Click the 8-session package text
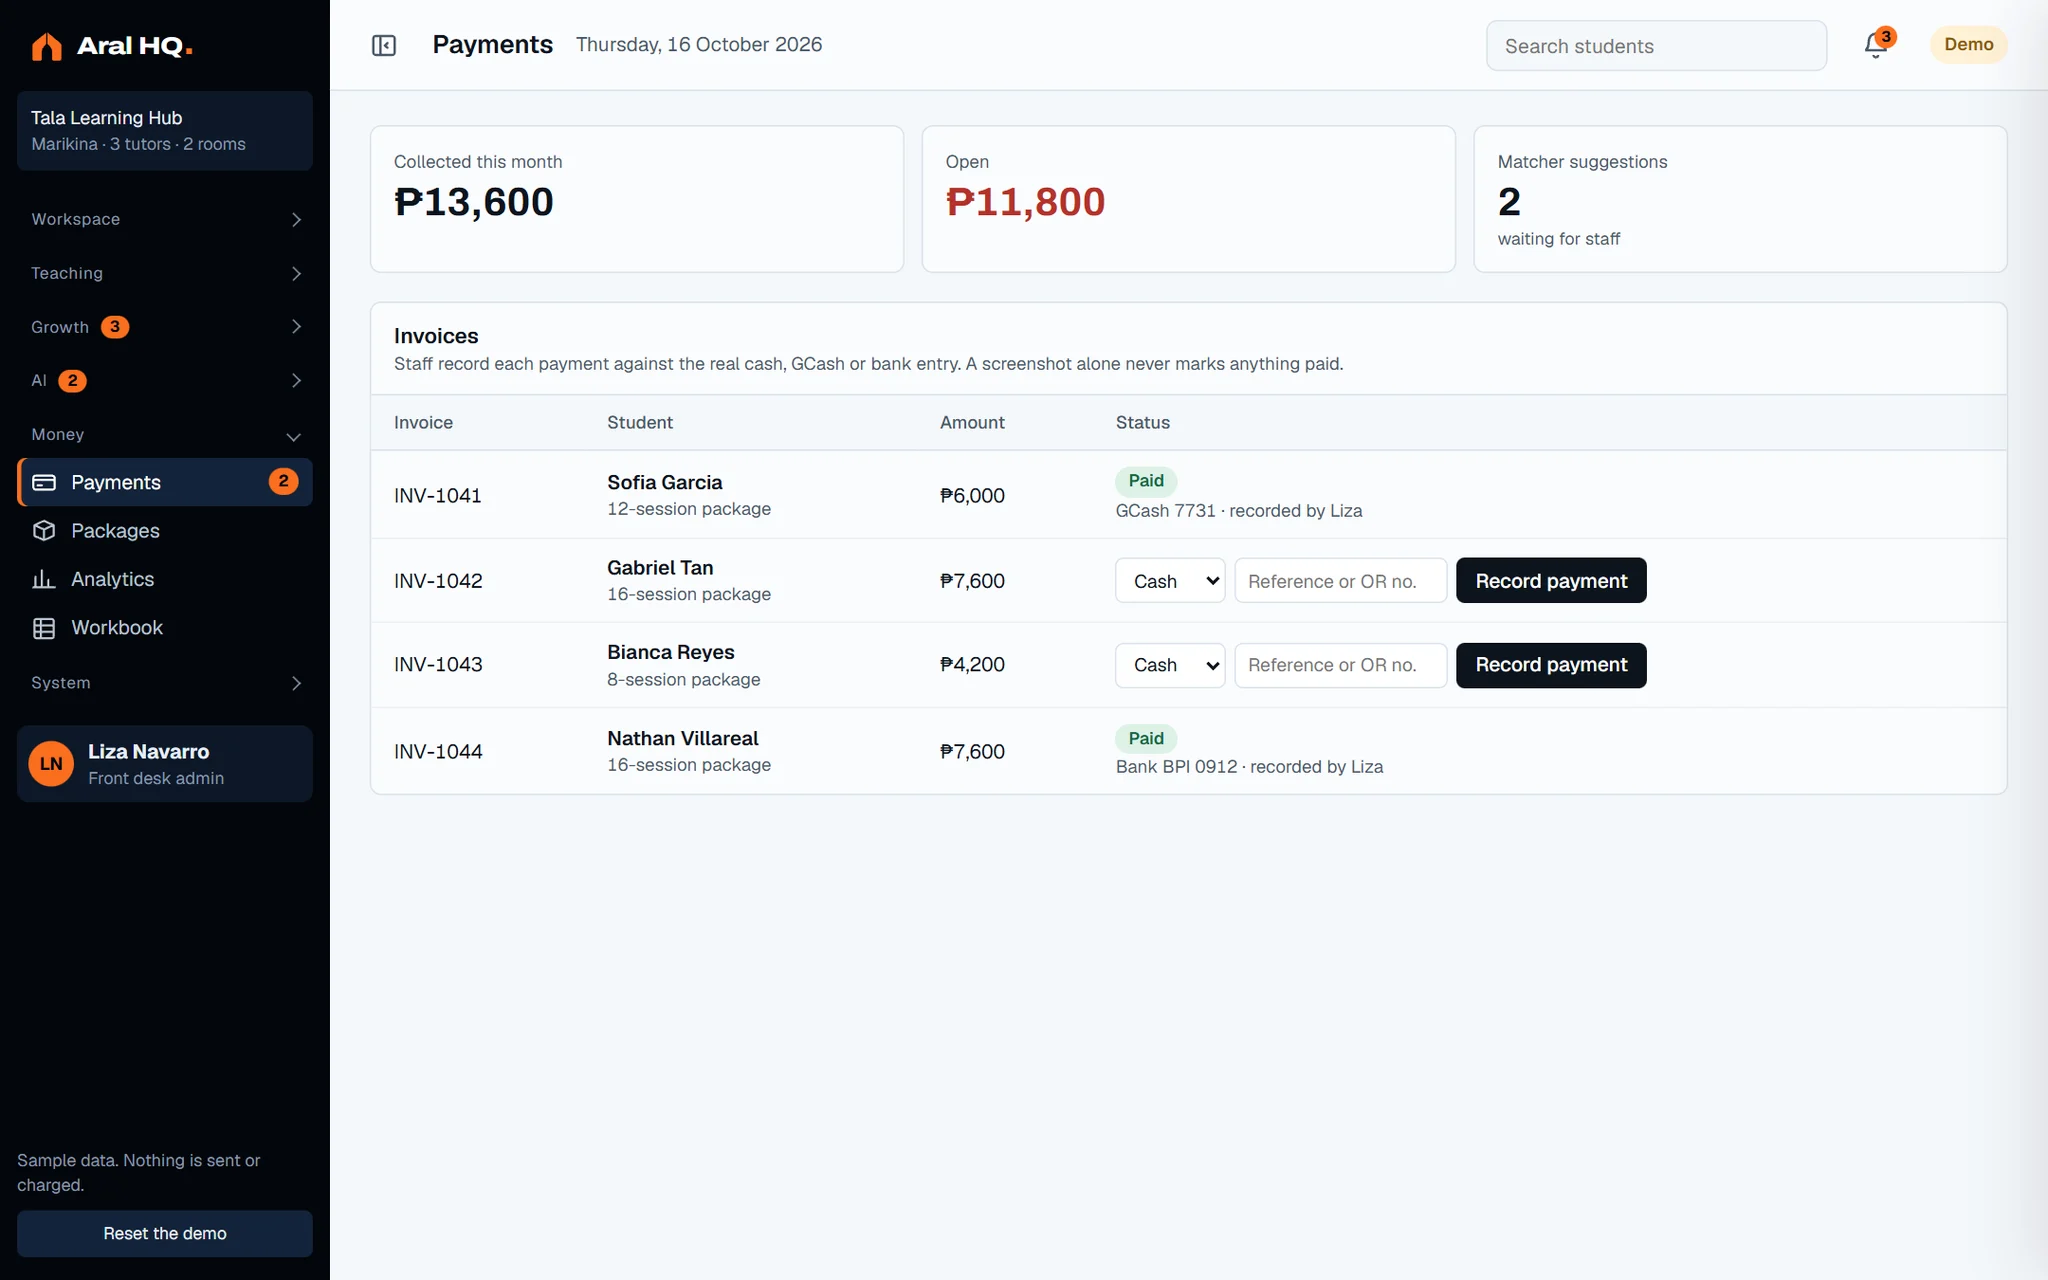This screenshot has height=1280, width=2048. pos(684,680)
